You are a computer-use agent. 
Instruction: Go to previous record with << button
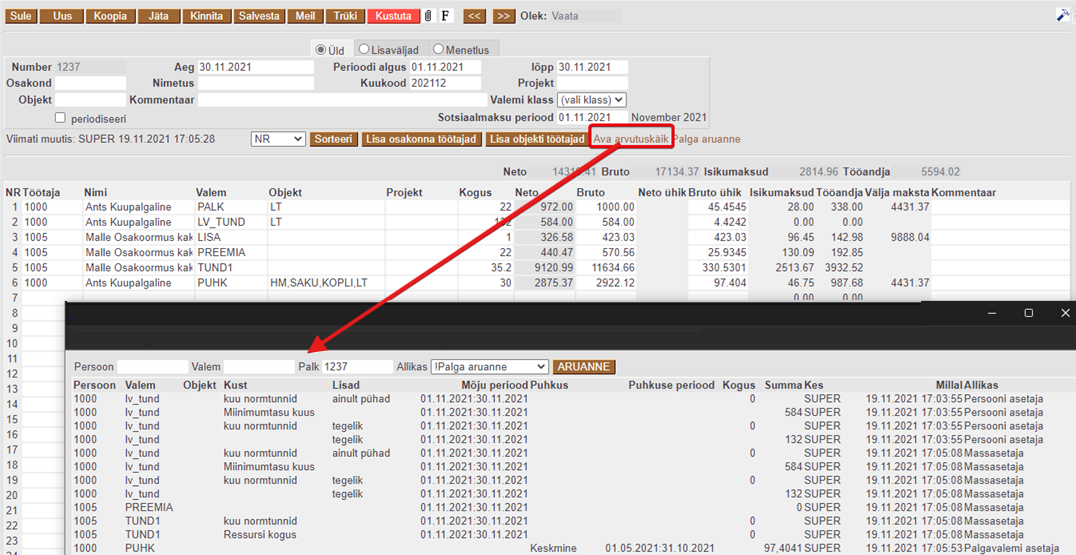pos(476,16)
